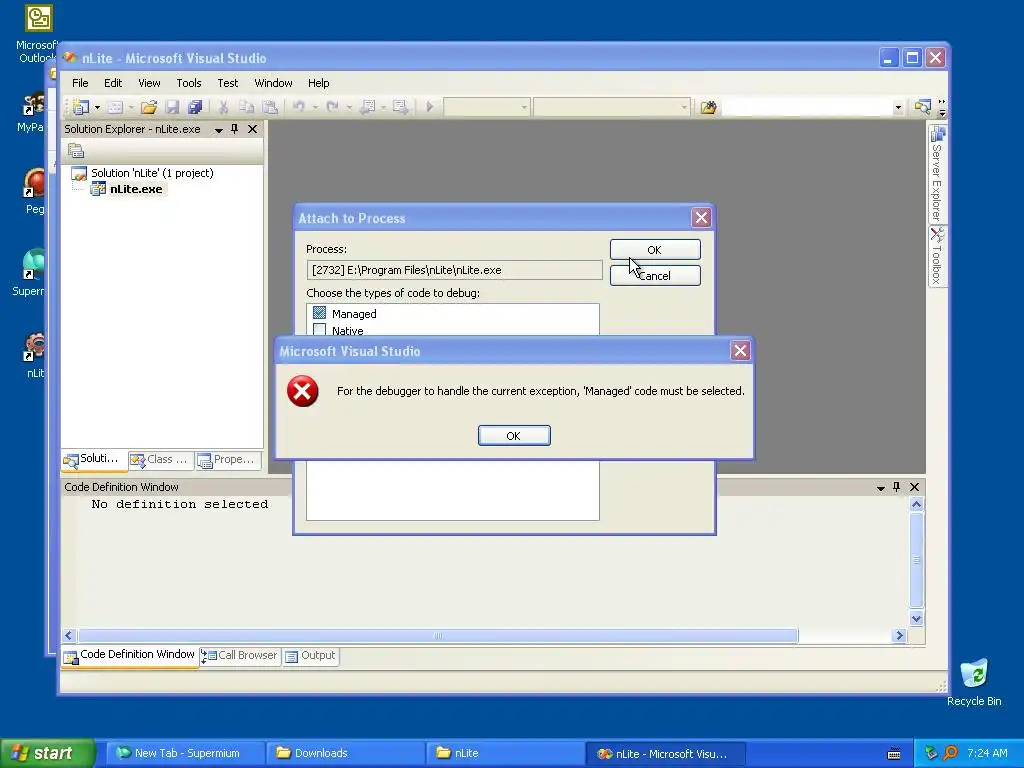Viewport: 1024px width, 768px height.
Task: Click the Navigate Forward icon
Action: tap(400, 106)
